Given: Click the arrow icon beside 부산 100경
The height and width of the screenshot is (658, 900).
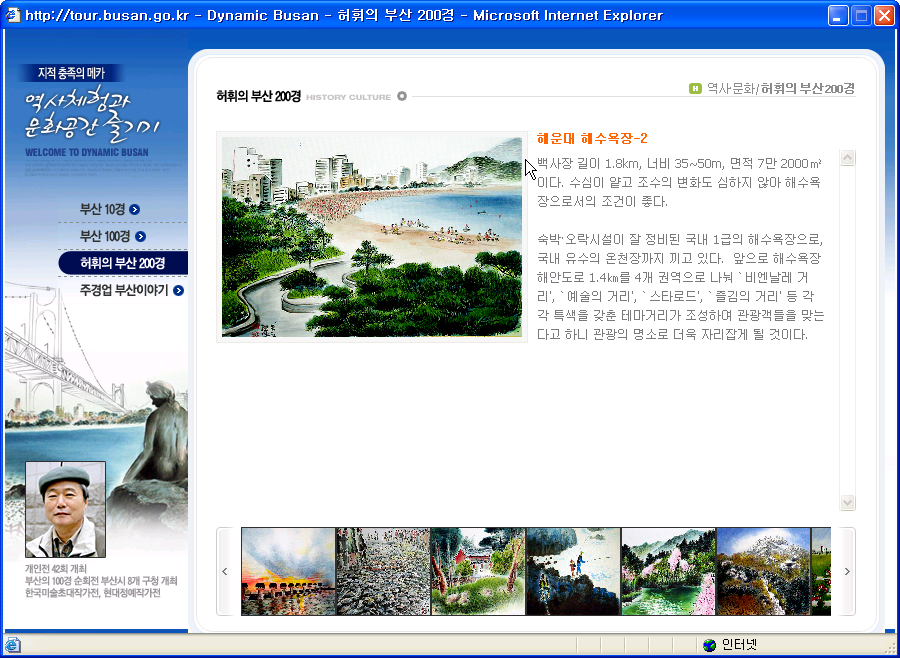Looking at the screenshot, I should tap(140, 237).
